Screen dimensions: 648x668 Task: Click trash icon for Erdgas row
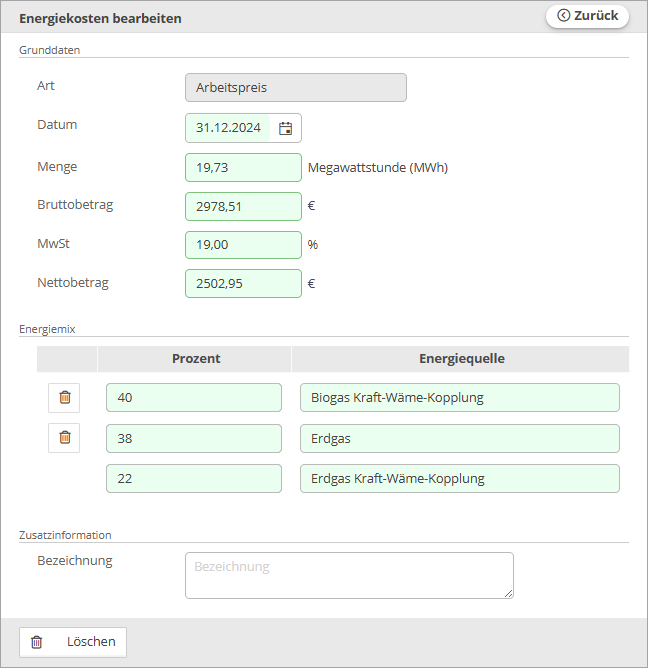coord(65,438)
